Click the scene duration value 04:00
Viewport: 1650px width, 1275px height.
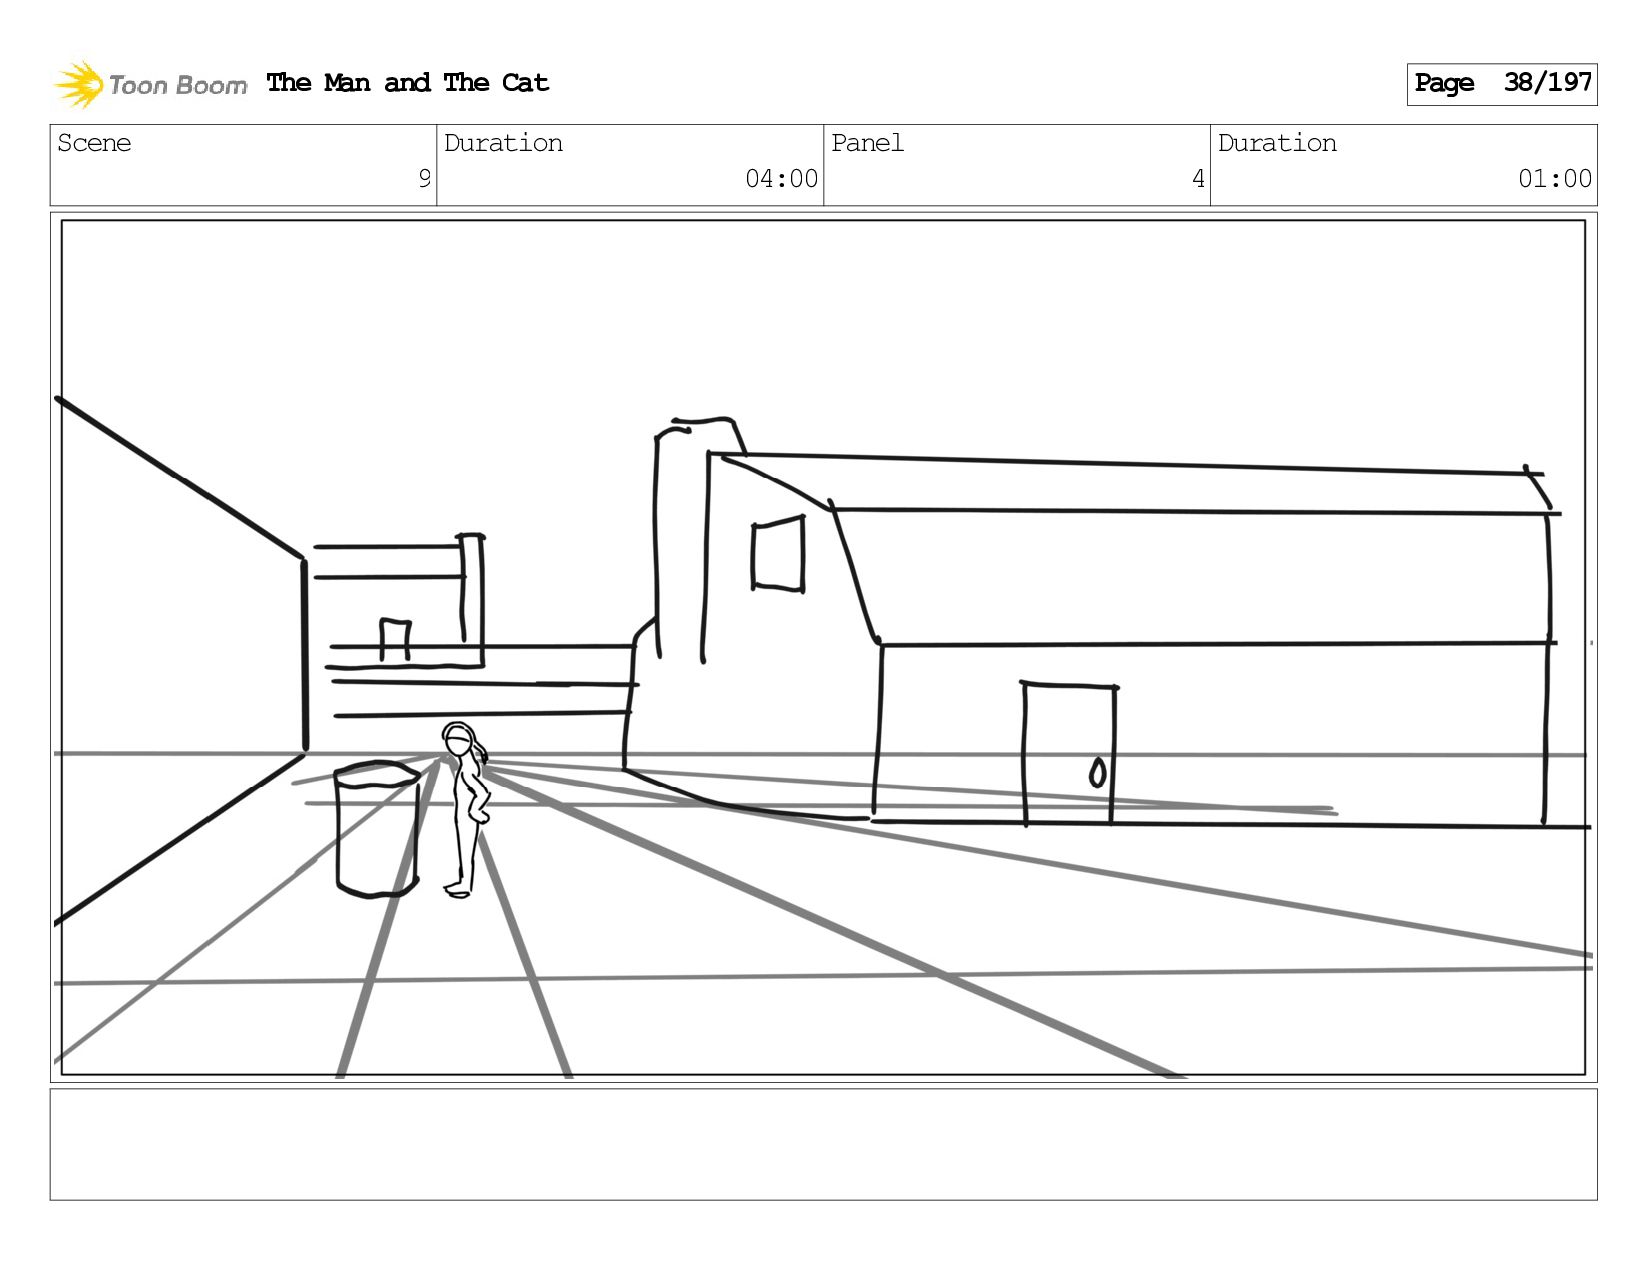tap(781, 179)
